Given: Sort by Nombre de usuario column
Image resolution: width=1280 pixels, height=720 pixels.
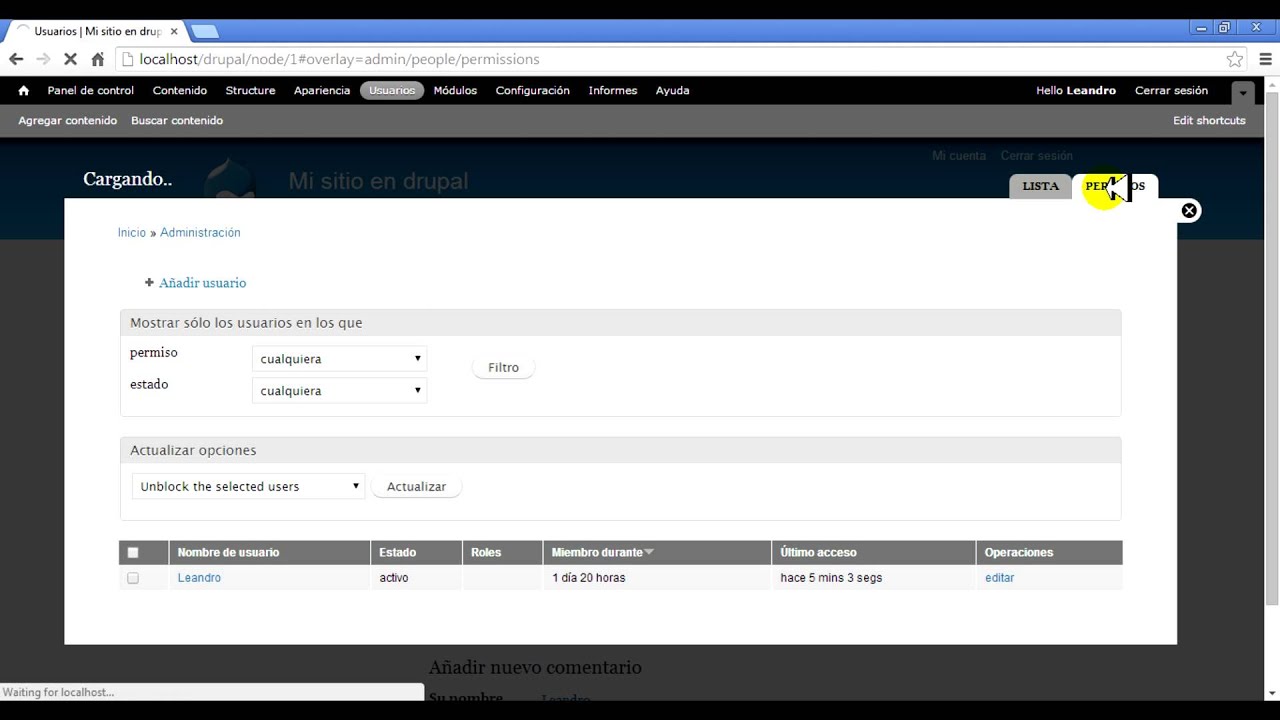Looking at the screenshot, I should tap(228, 552).
